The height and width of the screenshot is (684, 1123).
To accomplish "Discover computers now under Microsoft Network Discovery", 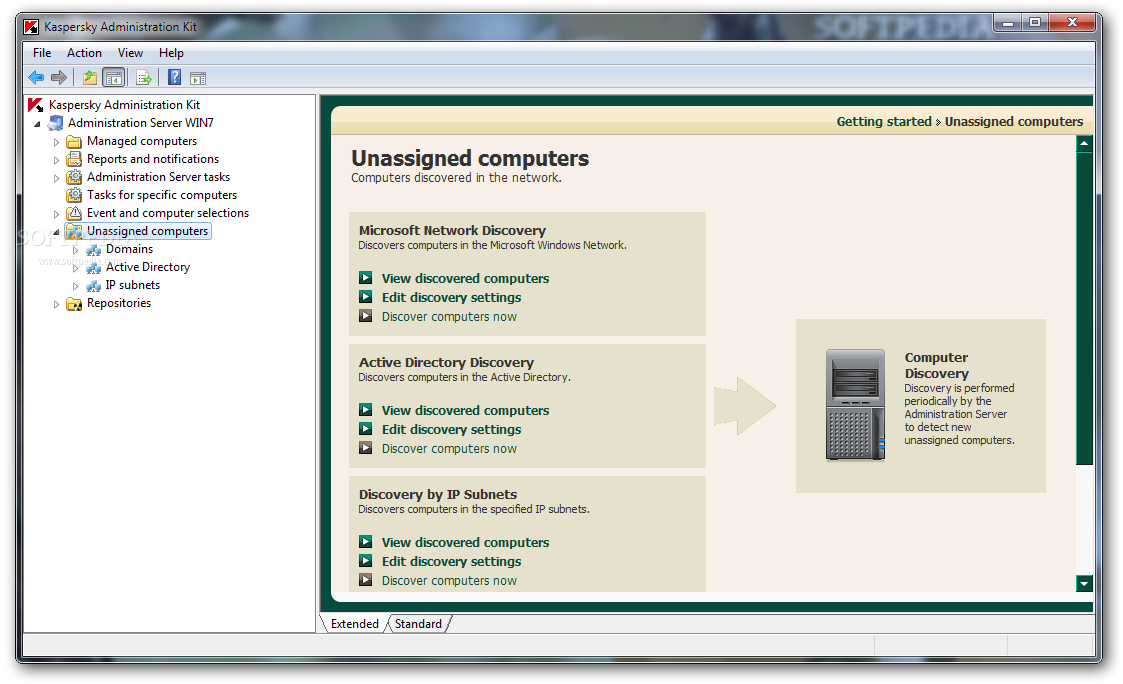I will coord(449,317).
